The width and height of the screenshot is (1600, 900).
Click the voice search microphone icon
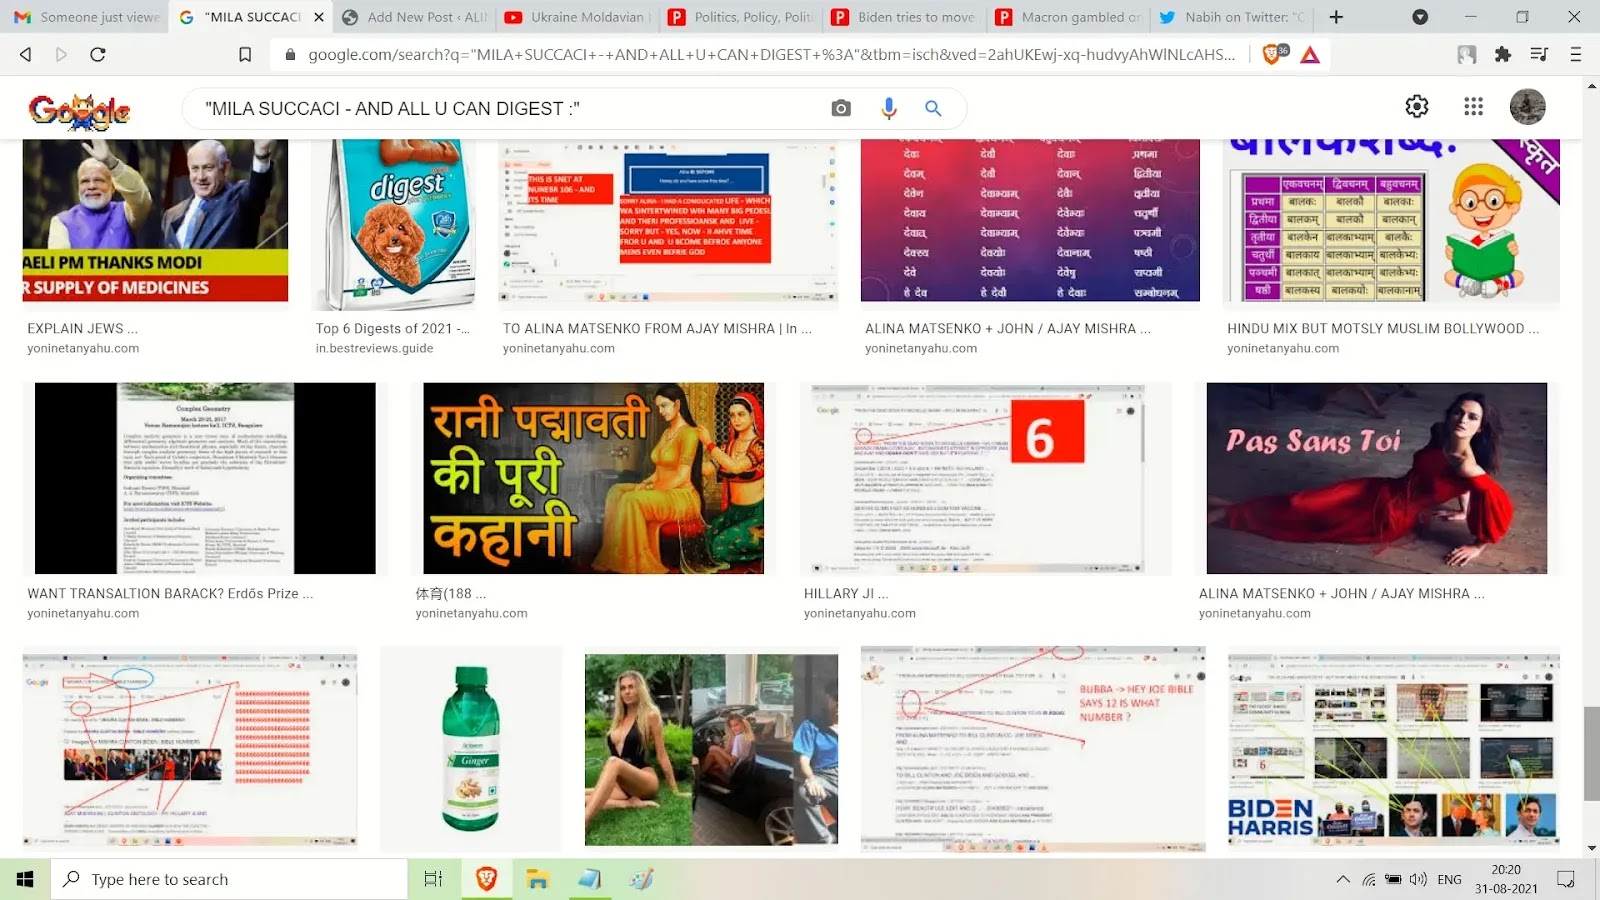(888, 108)
